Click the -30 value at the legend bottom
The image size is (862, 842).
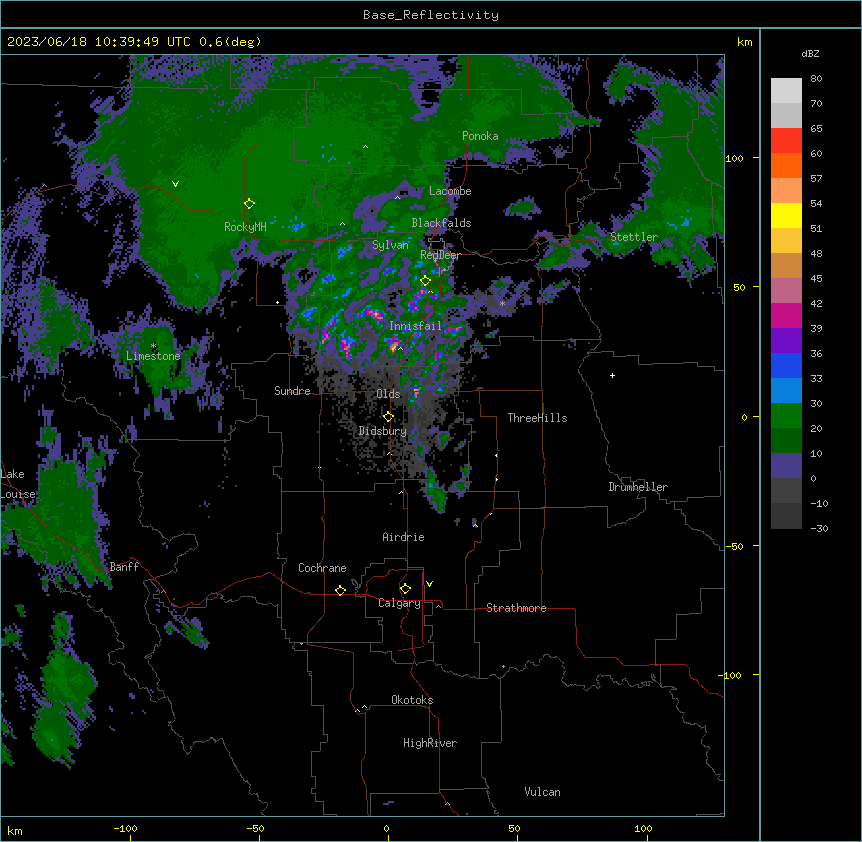pyautogui.click(x=819, y=528)
